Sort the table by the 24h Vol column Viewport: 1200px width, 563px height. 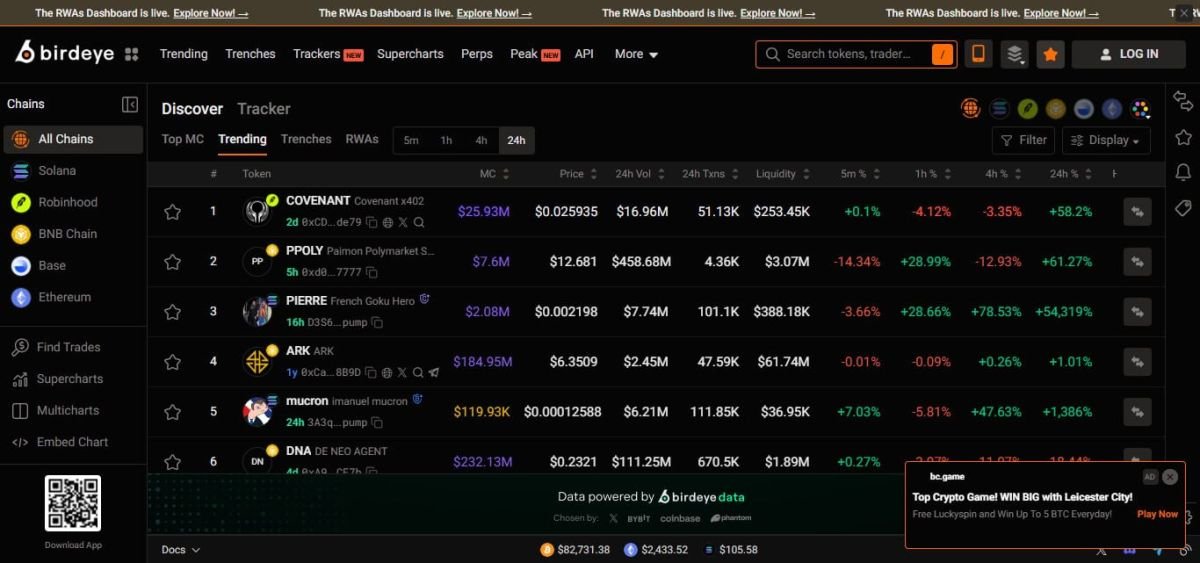point(638,174)
